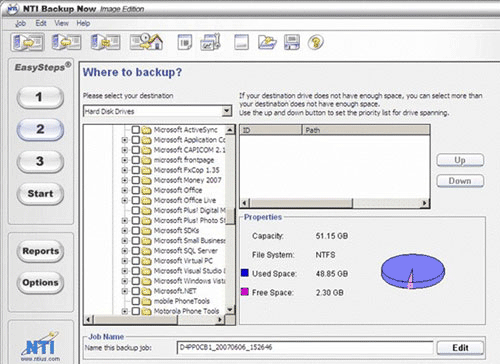
Task: Click the blue Used Space color swatch
Action: tap(245, 273)
